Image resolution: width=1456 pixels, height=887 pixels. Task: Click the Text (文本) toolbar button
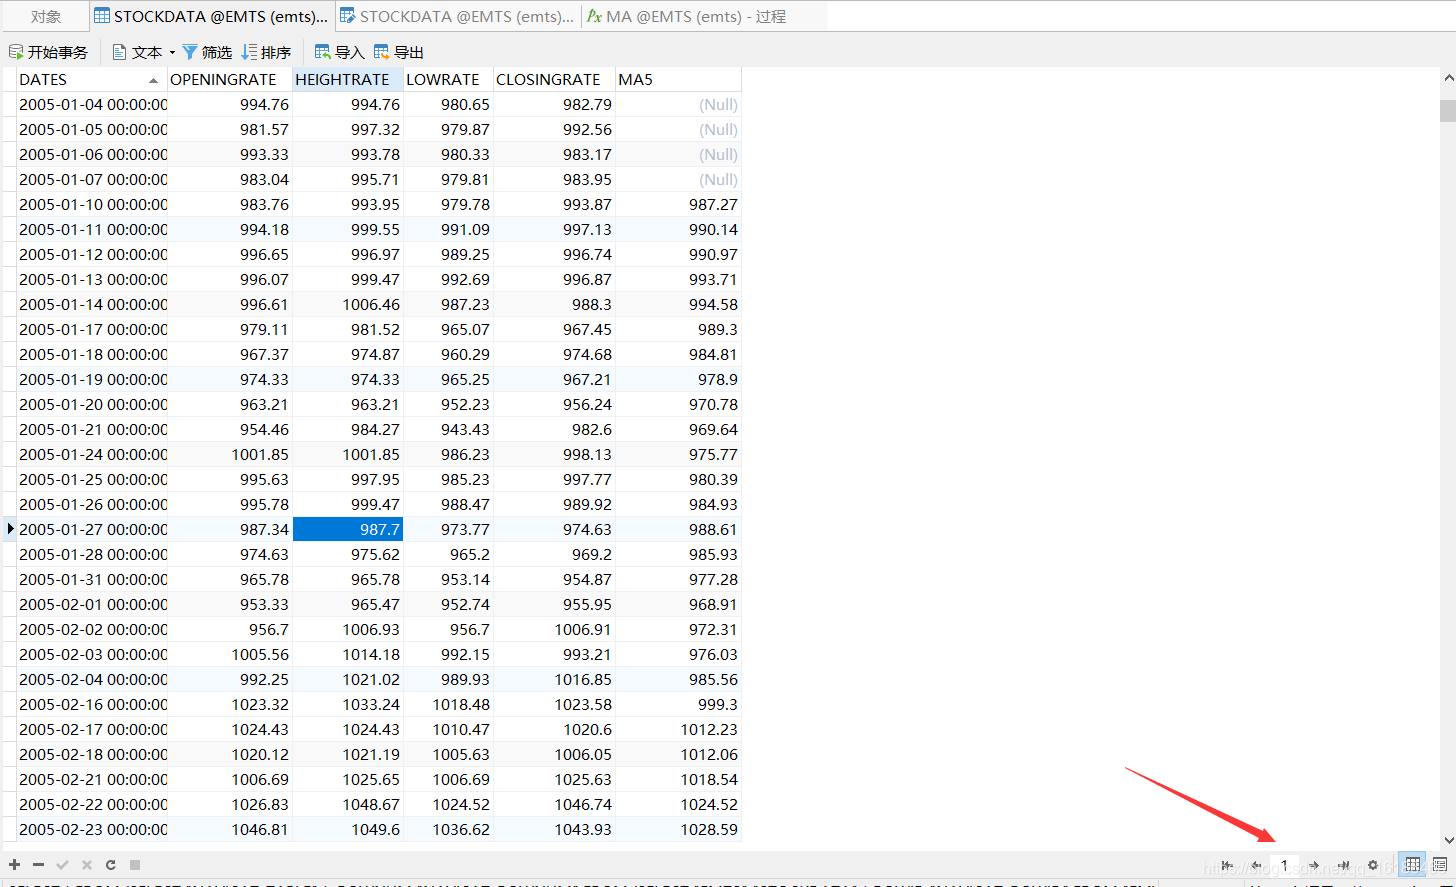click(137, 52)
